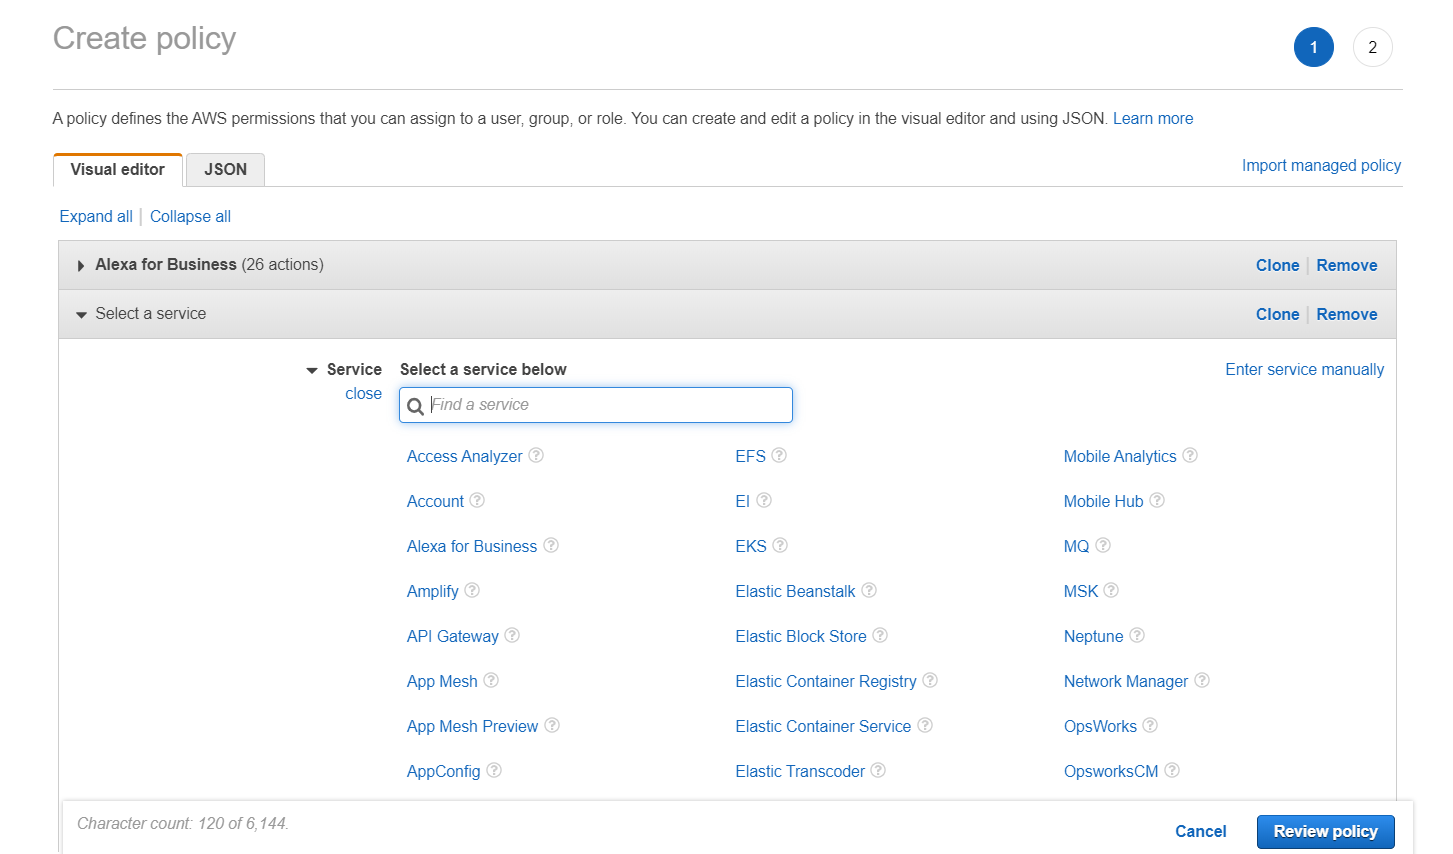1453x854 pixels.
Task: Open the Import managed policy link
Action: [1321, 166]
